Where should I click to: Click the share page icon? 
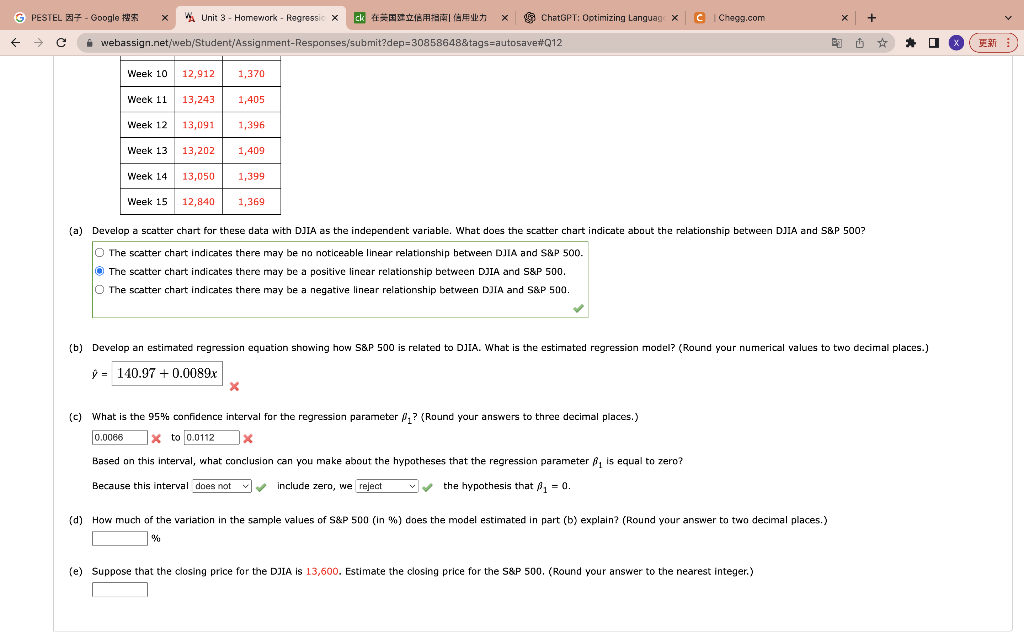point(859,43)
